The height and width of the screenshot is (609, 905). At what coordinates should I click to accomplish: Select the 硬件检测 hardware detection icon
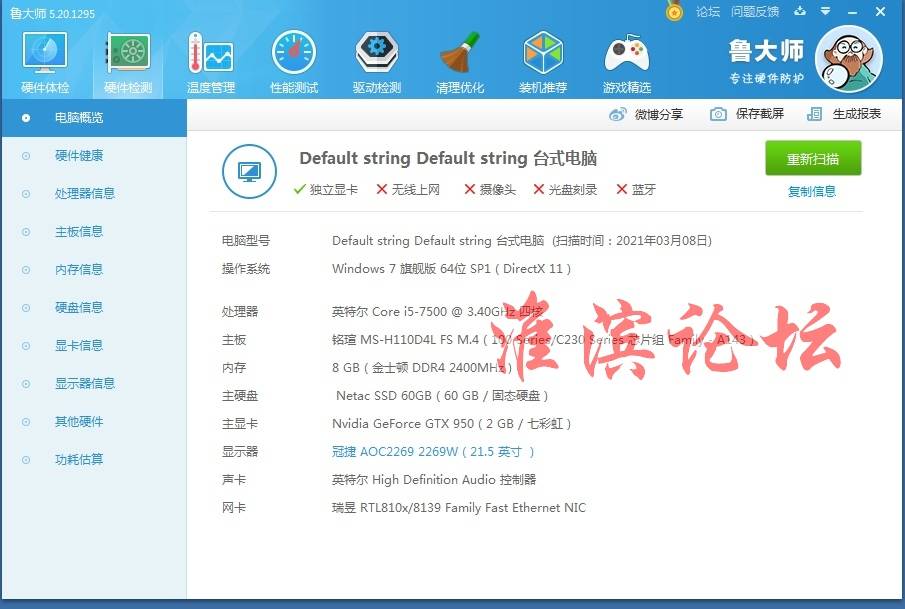128,62
